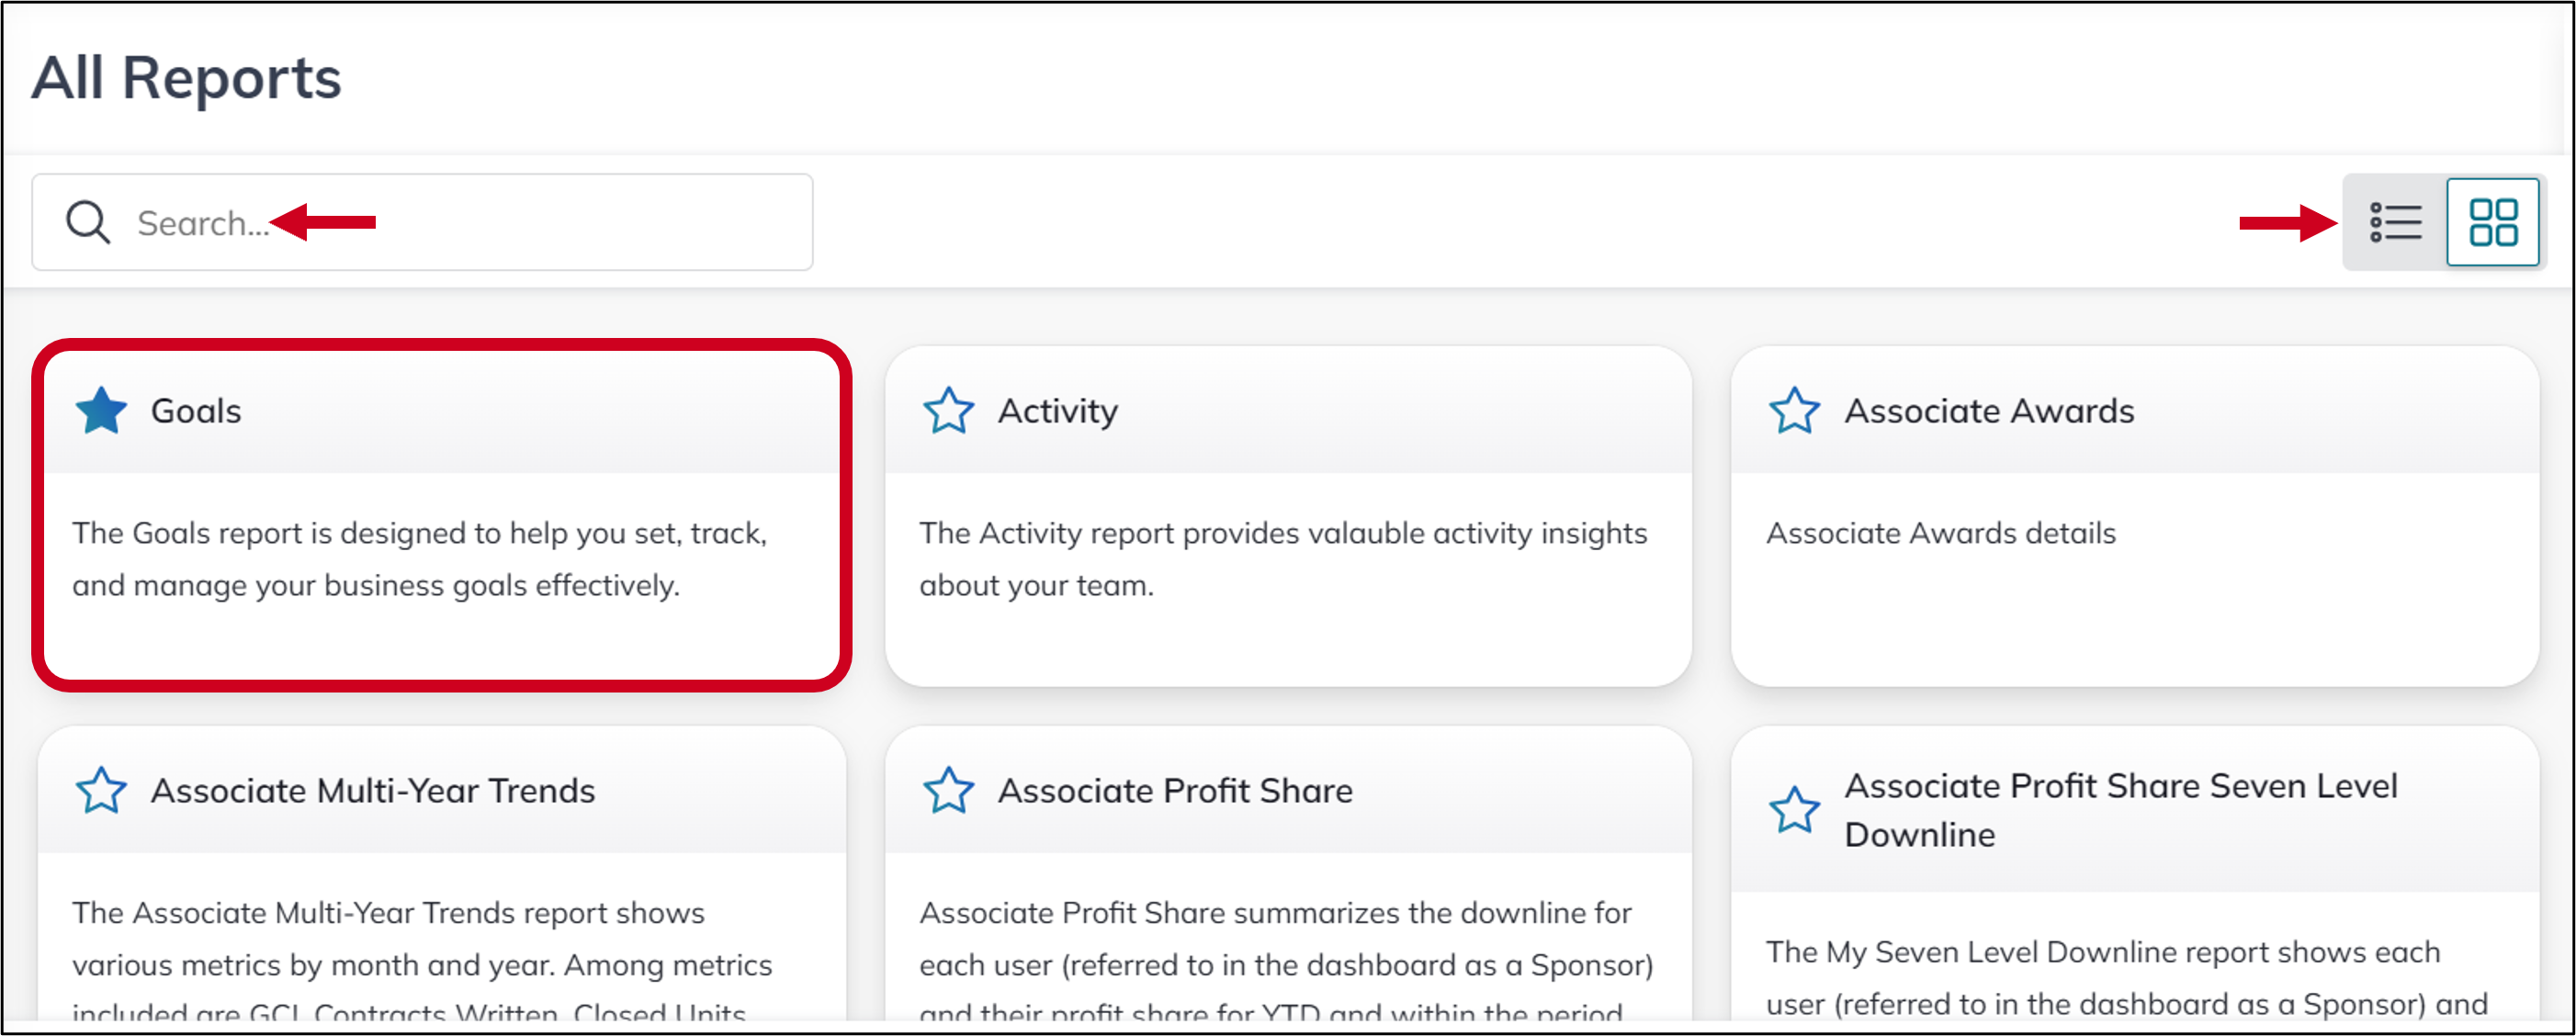This screenshot has height=1036, width=2576.
Task: Favorite the Activity report star
Action: [x=948, y=411]
